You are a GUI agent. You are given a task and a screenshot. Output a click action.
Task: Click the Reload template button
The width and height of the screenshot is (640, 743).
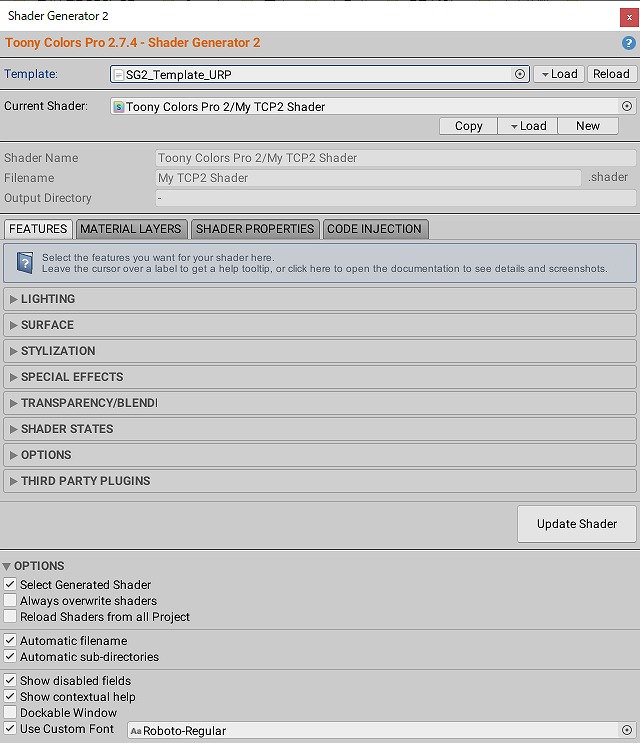tap(612, 74)
